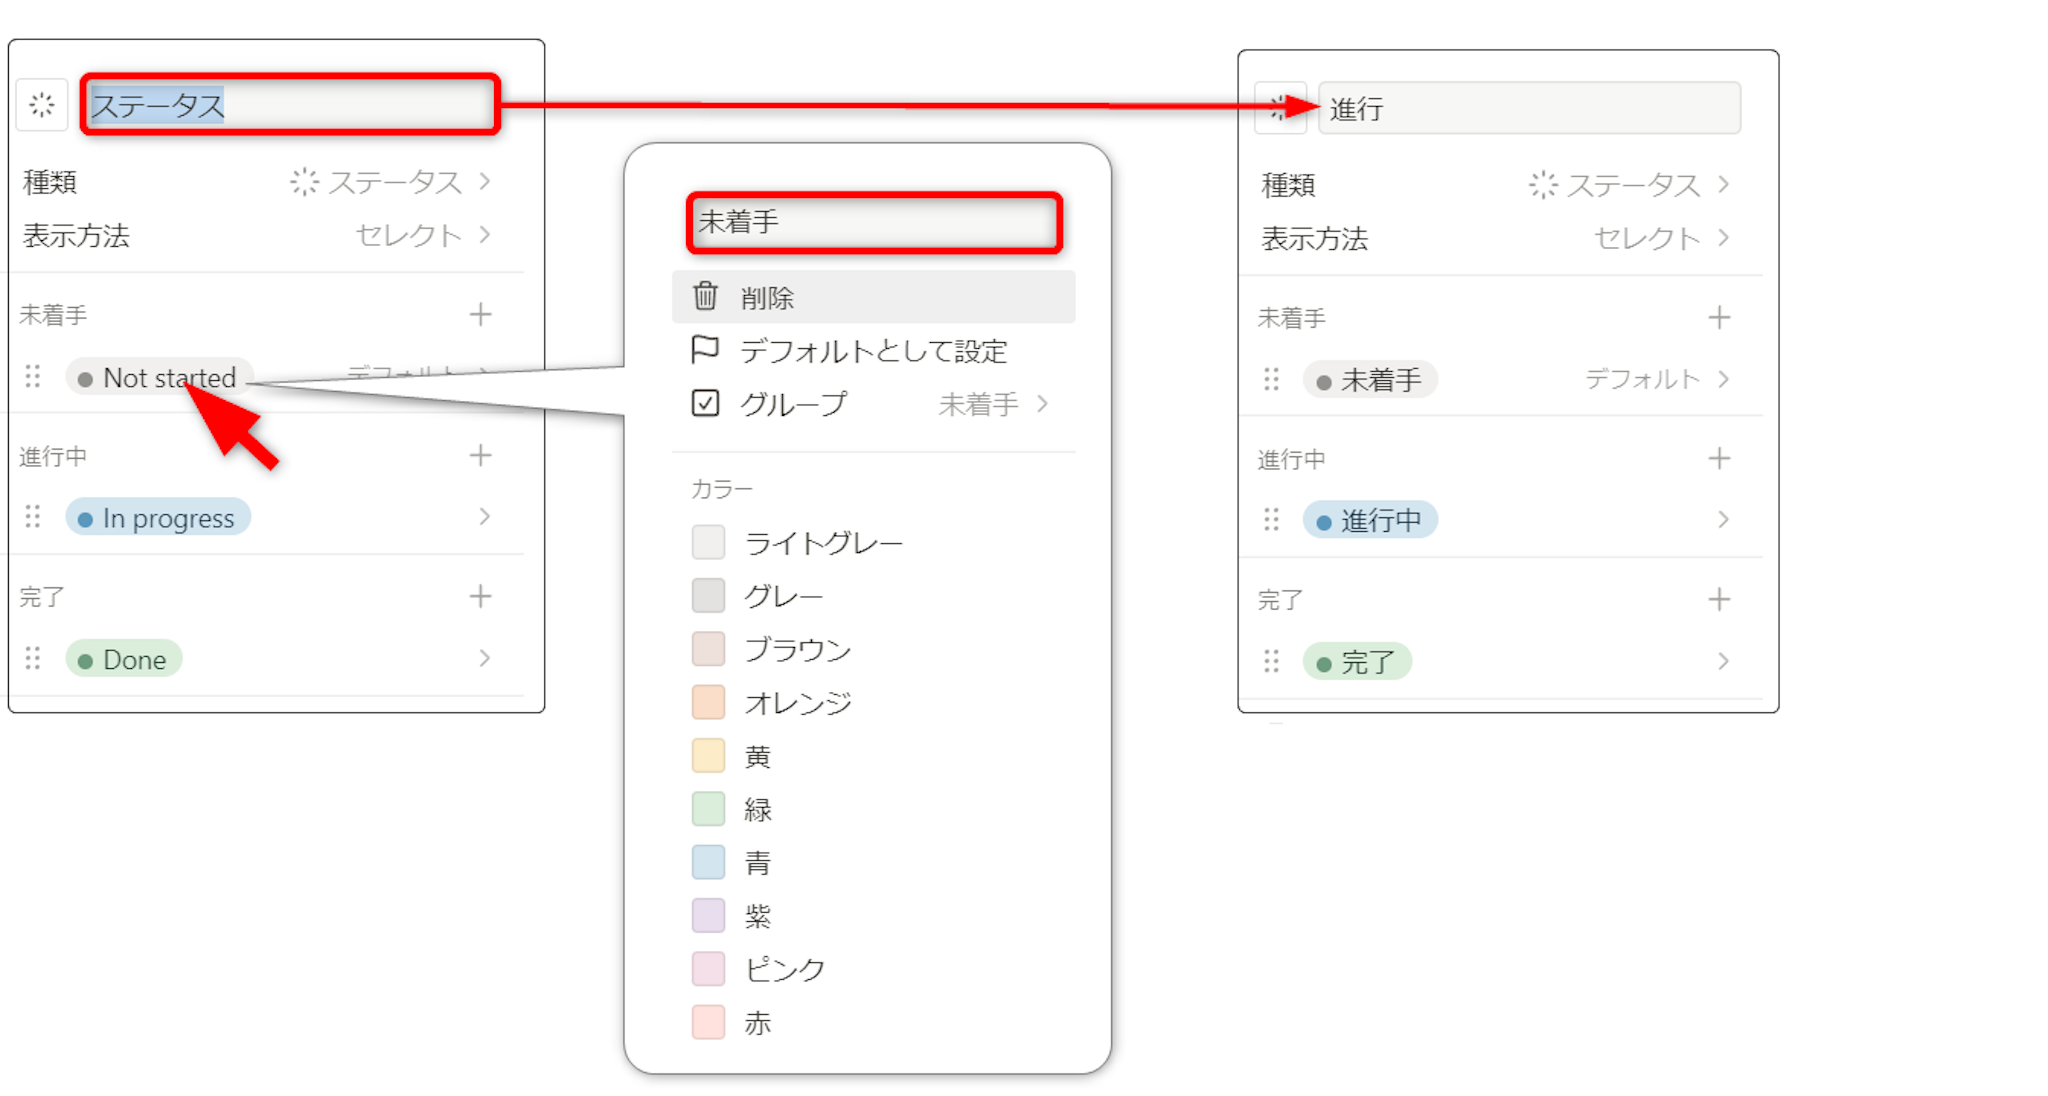Click the green 完了 tag in right panel
The width and height of the screenshot is (2048, 1096).
coord(1357,662)
